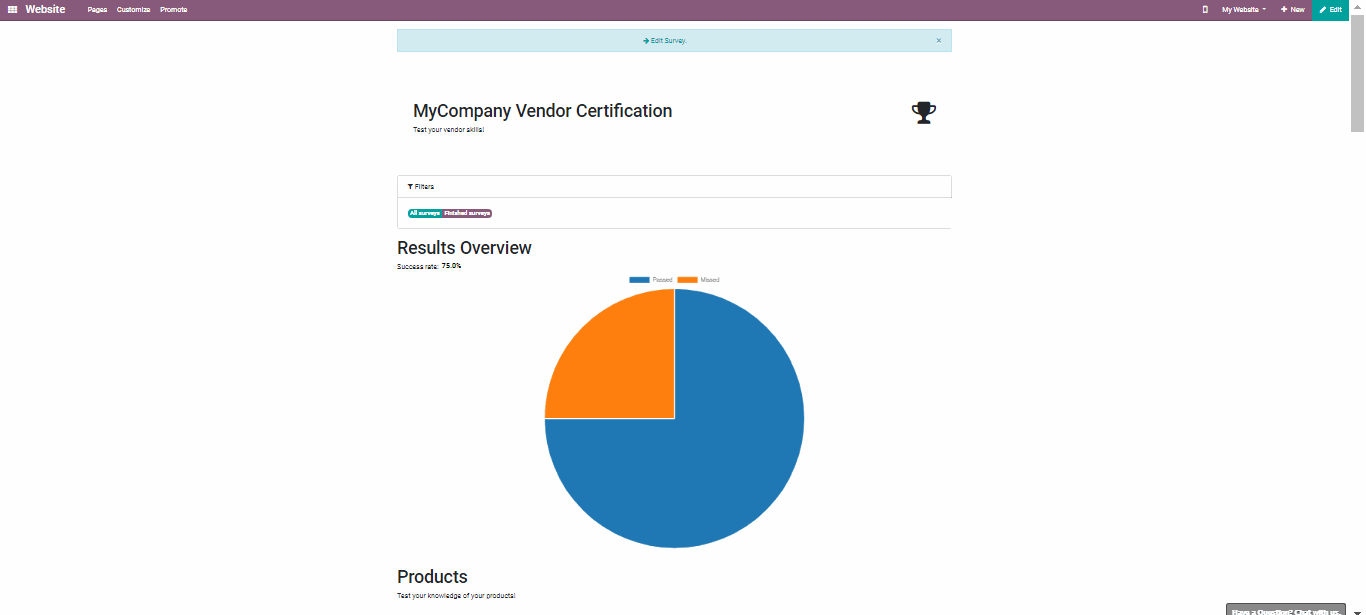Open the 'Have a Question? Chat with us' button
Screen dimensions: 1366x615
(1285, 610)
